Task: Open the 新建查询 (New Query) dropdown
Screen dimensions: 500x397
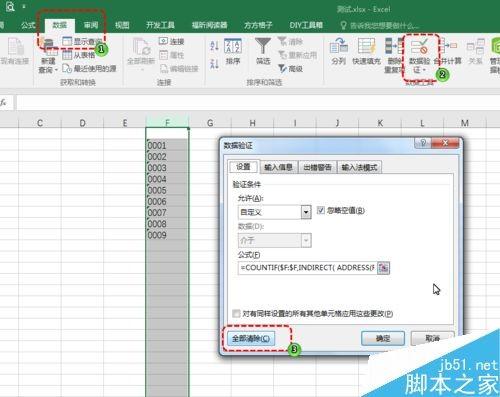Action: [49, 56]
